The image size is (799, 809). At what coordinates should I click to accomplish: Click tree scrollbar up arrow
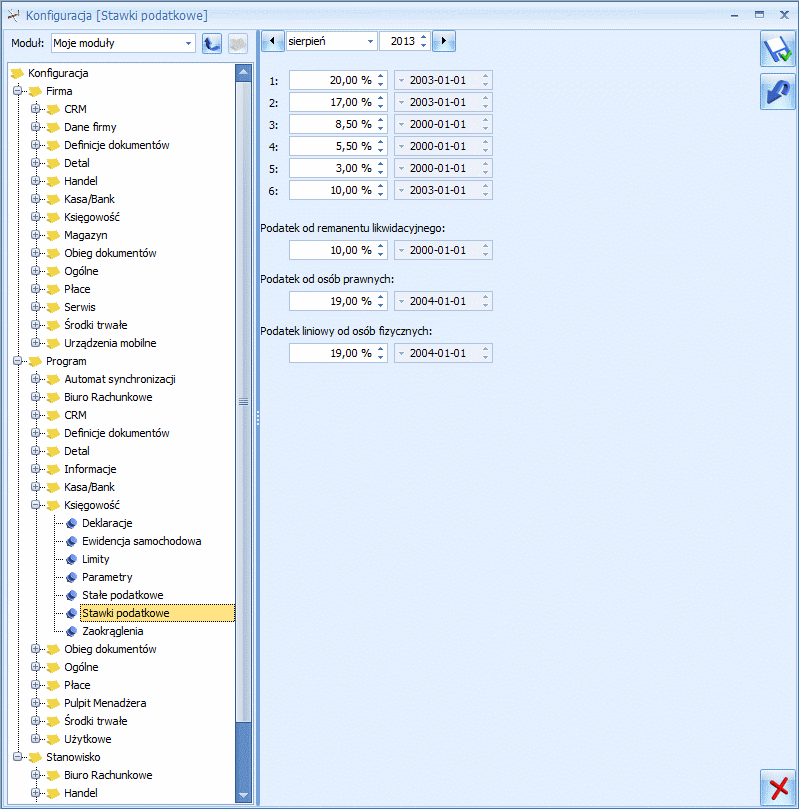tap(243, 73)
